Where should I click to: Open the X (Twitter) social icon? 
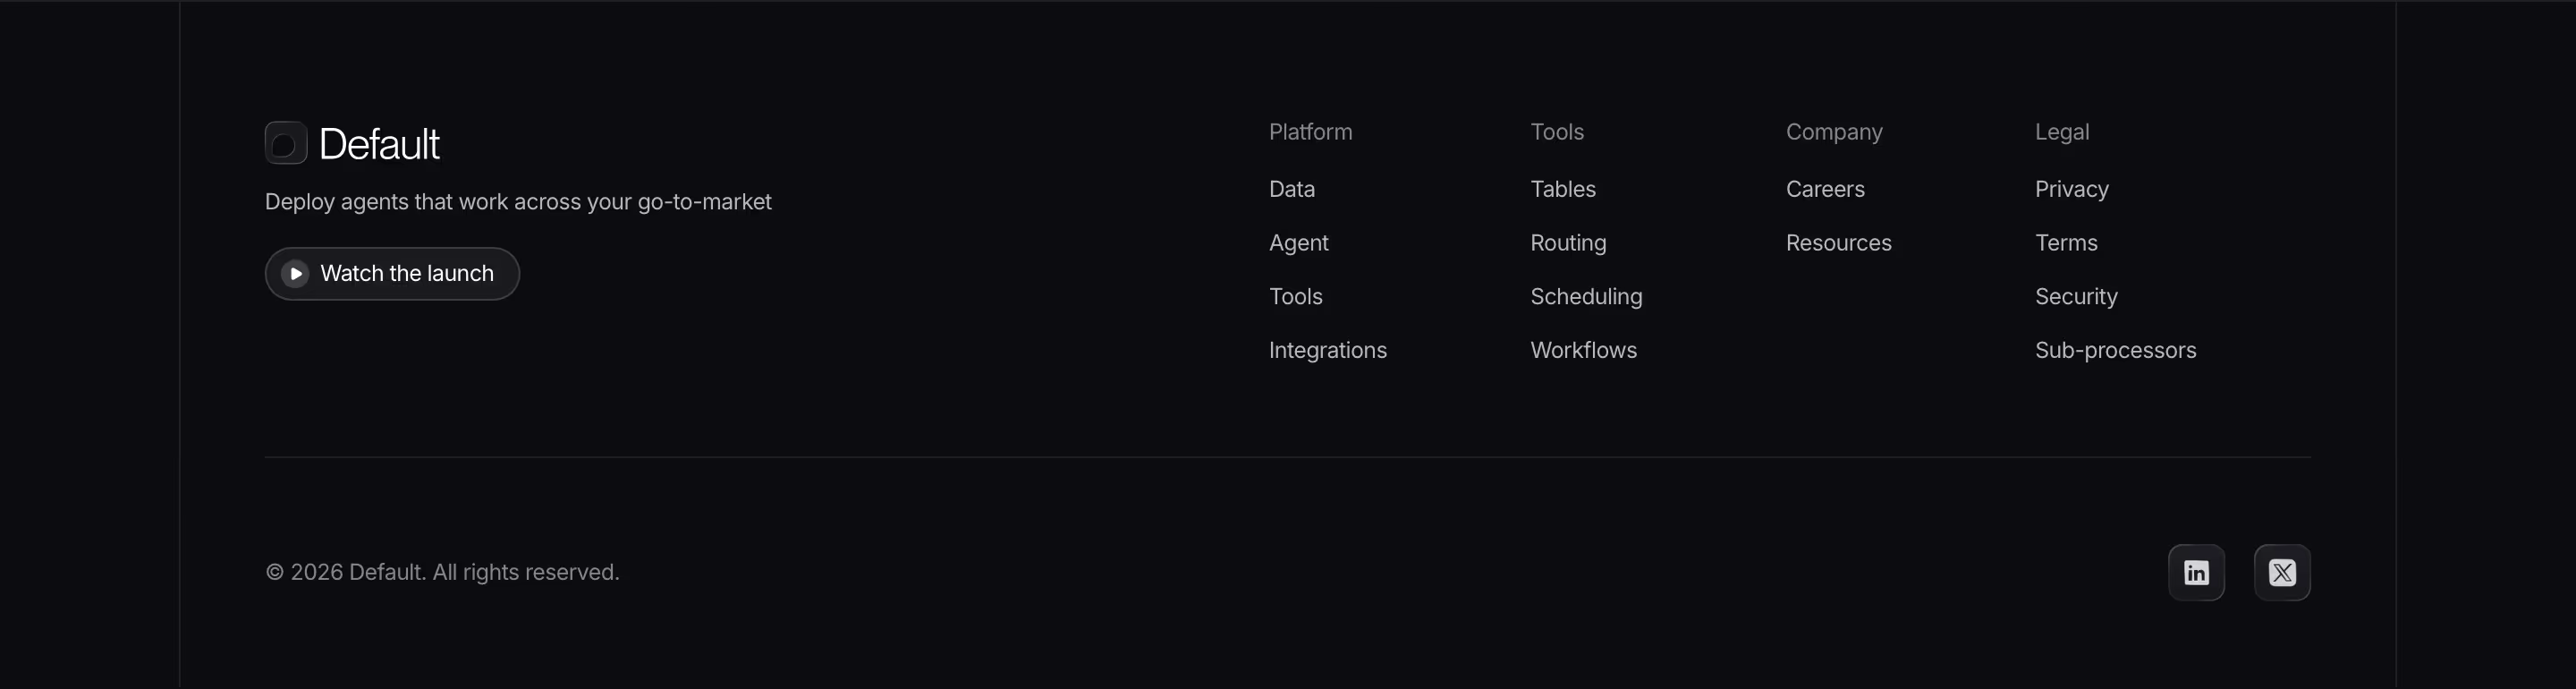click(2282, 573)
